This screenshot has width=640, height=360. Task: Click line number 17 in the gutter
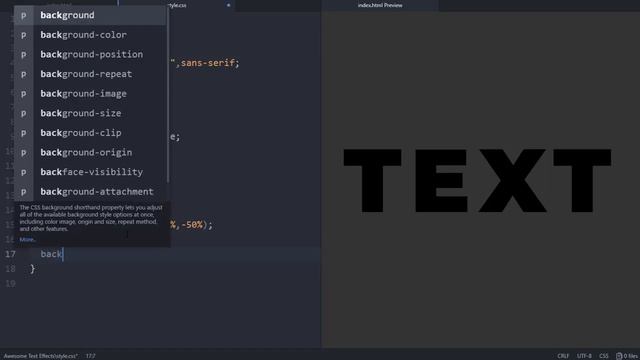pyautogui.click(x=10, y=254)
